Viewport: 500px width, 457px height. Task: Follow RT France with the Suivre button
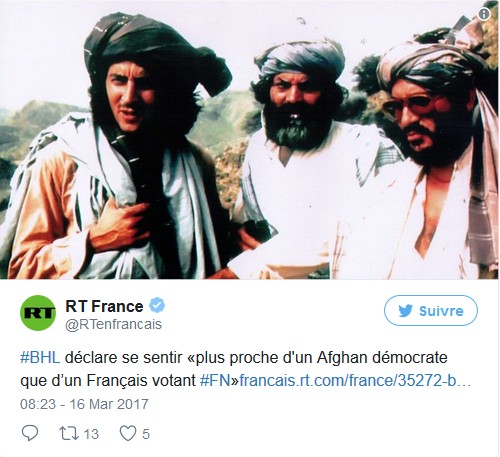tap(431, 310)
